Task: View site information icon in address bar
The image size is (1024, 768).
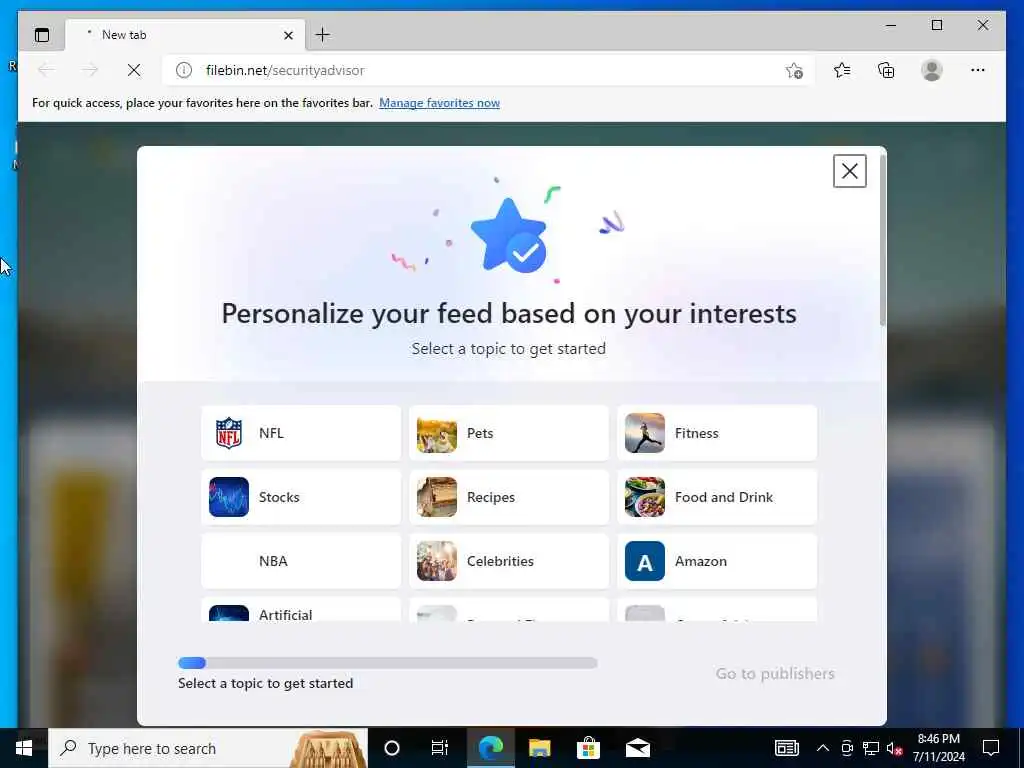Action: pos(184,70)
